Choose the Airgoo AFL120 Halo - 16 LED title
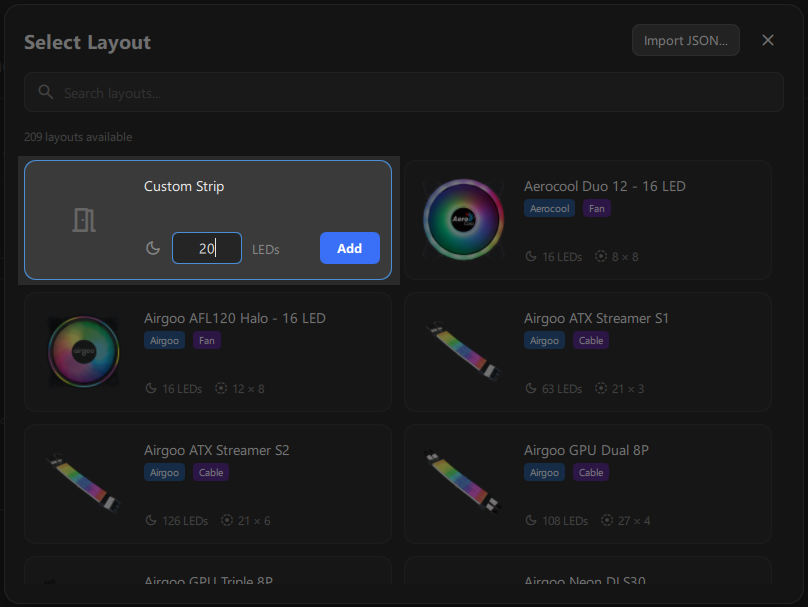Screen dimensions: 808x607 coord(235,318)
